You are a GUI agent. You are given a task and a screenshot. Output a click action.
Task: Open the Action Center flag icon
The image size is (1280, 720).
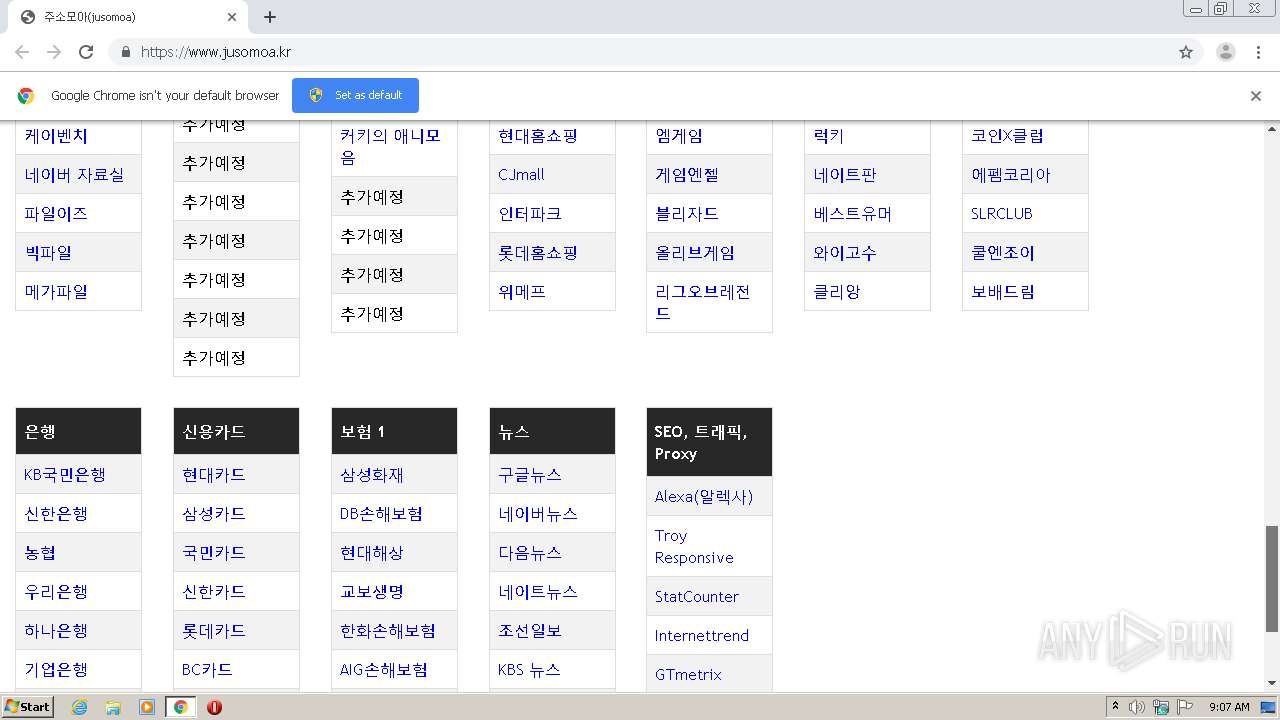click(x=1185, y=707)
